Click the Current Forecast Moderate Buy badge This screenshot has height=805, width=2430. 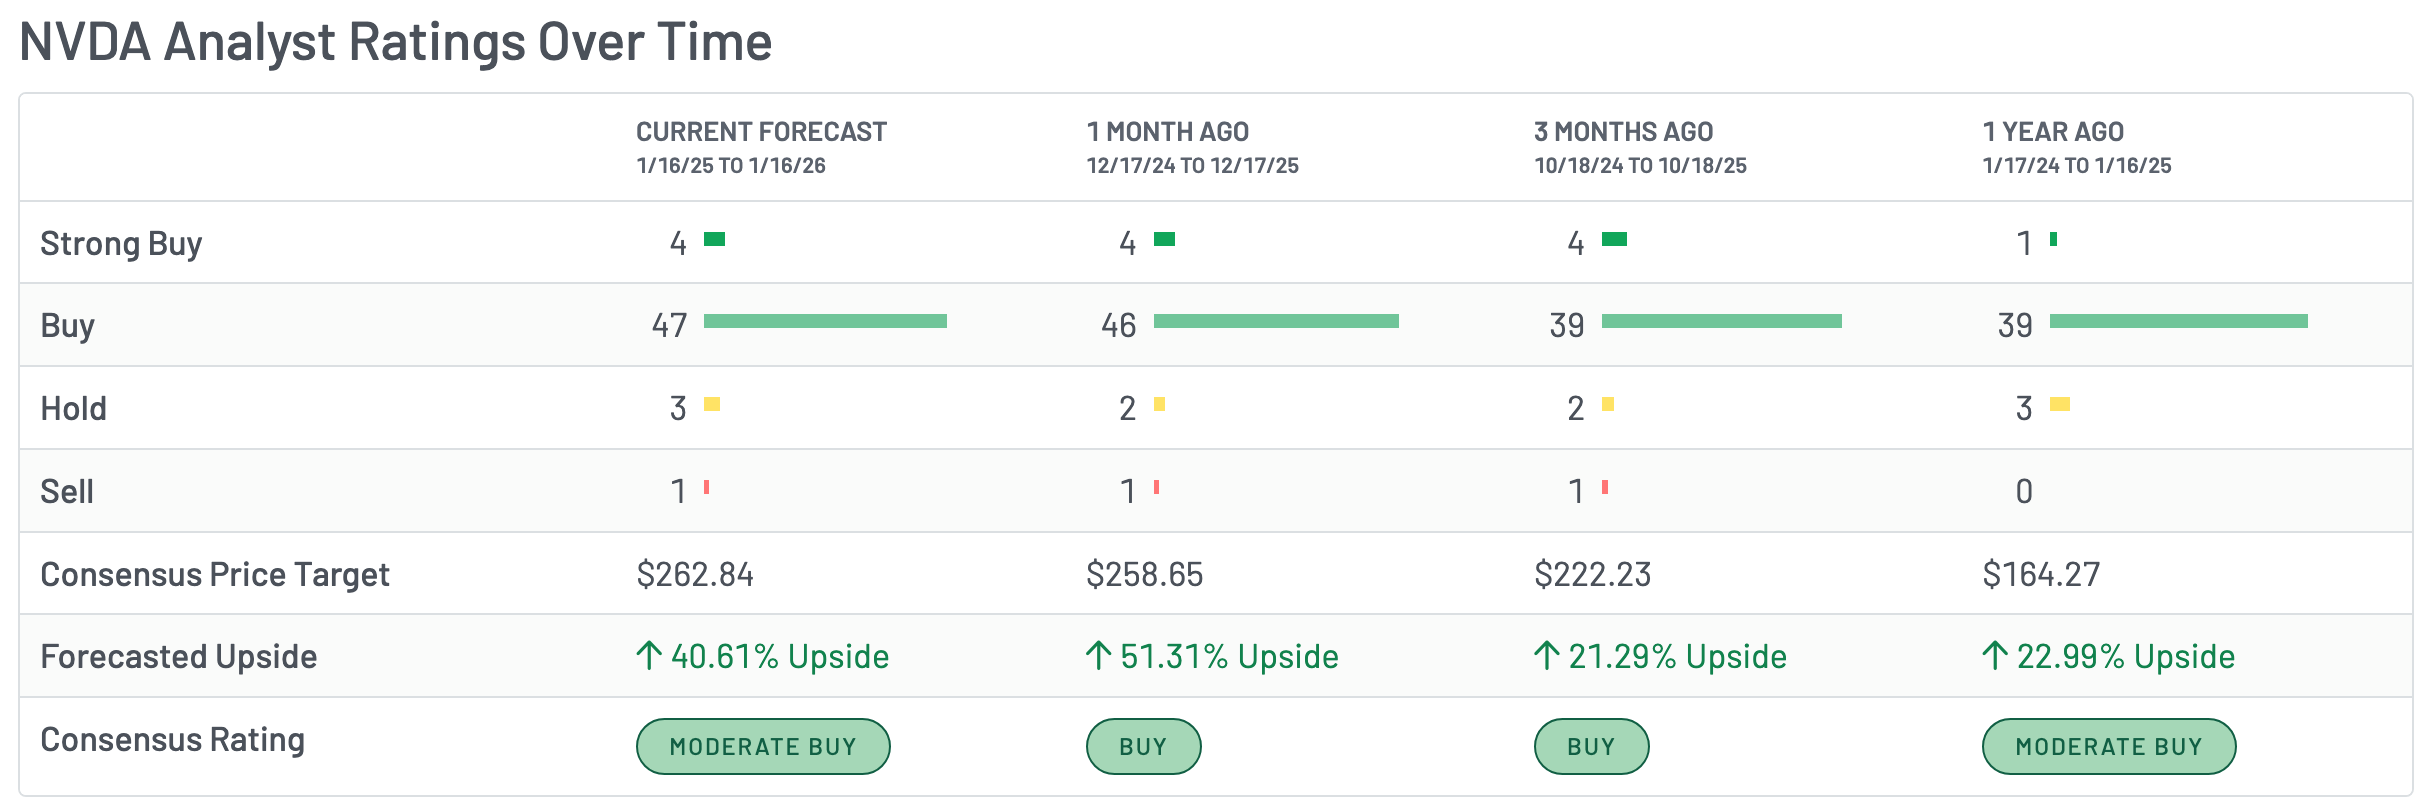763,746
